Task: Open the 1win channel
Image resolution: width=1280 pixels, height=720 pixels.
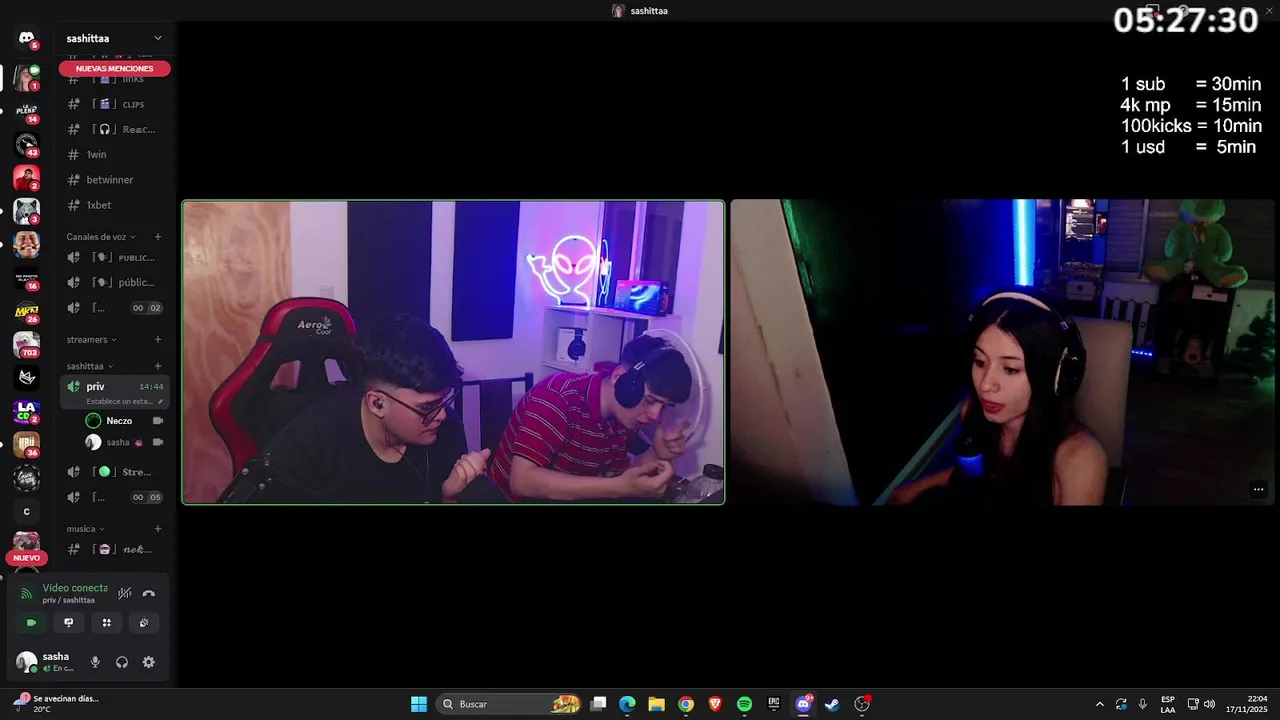Action: coord(113,154)
